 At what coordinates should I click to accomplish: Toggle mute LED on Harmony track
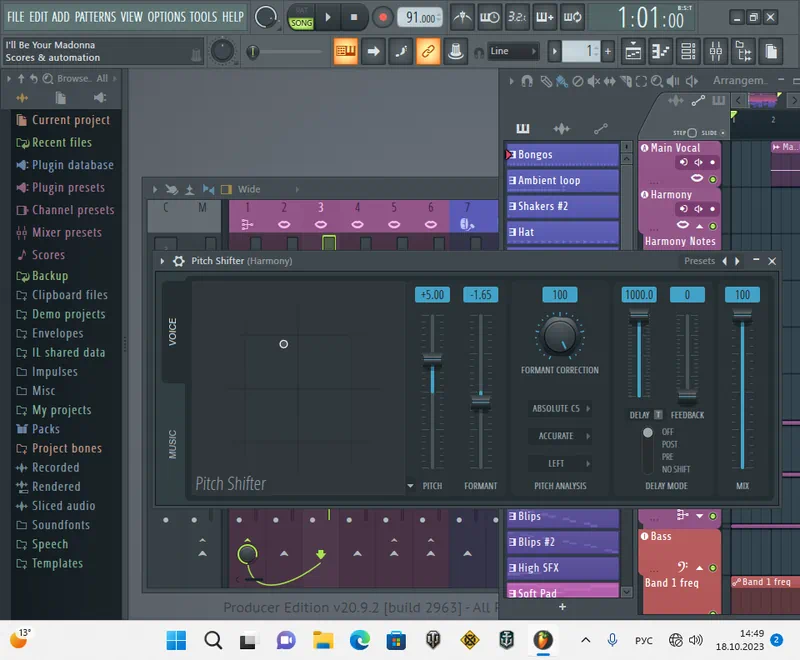(x=713, y=226)
